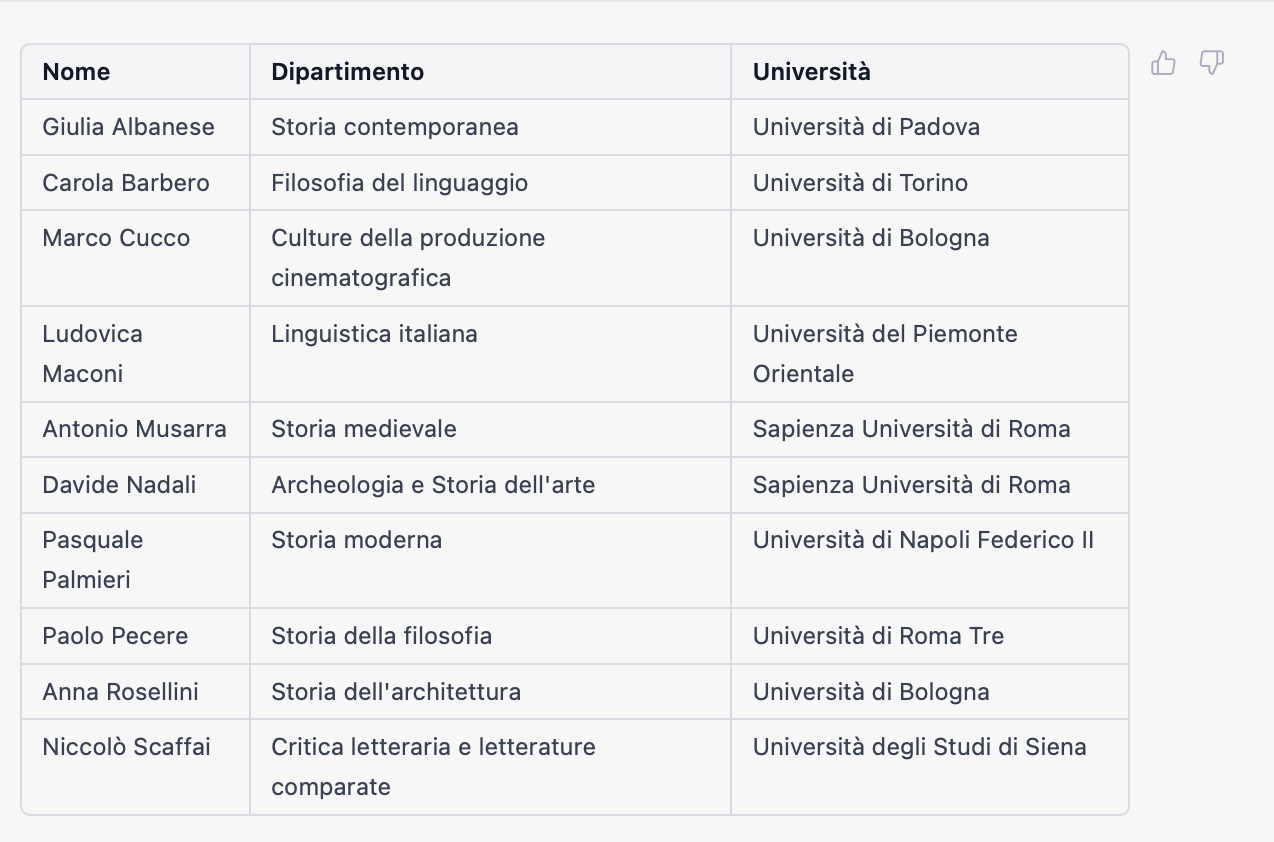
Task: Click the Dipartimento column header
Action: 347,72
